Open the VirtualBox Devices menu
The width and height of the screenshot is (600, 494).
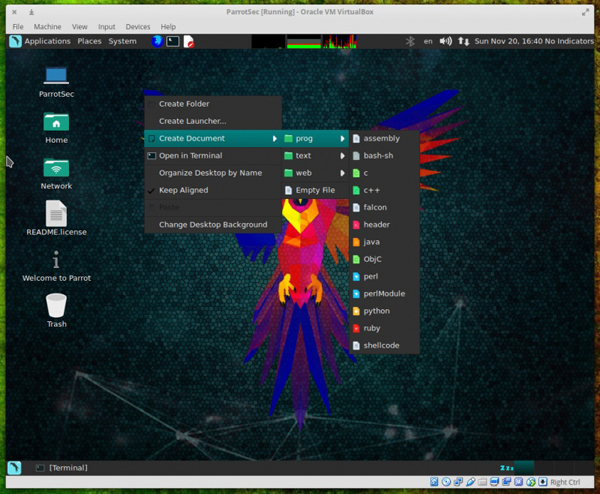click(x=138, y=26)
